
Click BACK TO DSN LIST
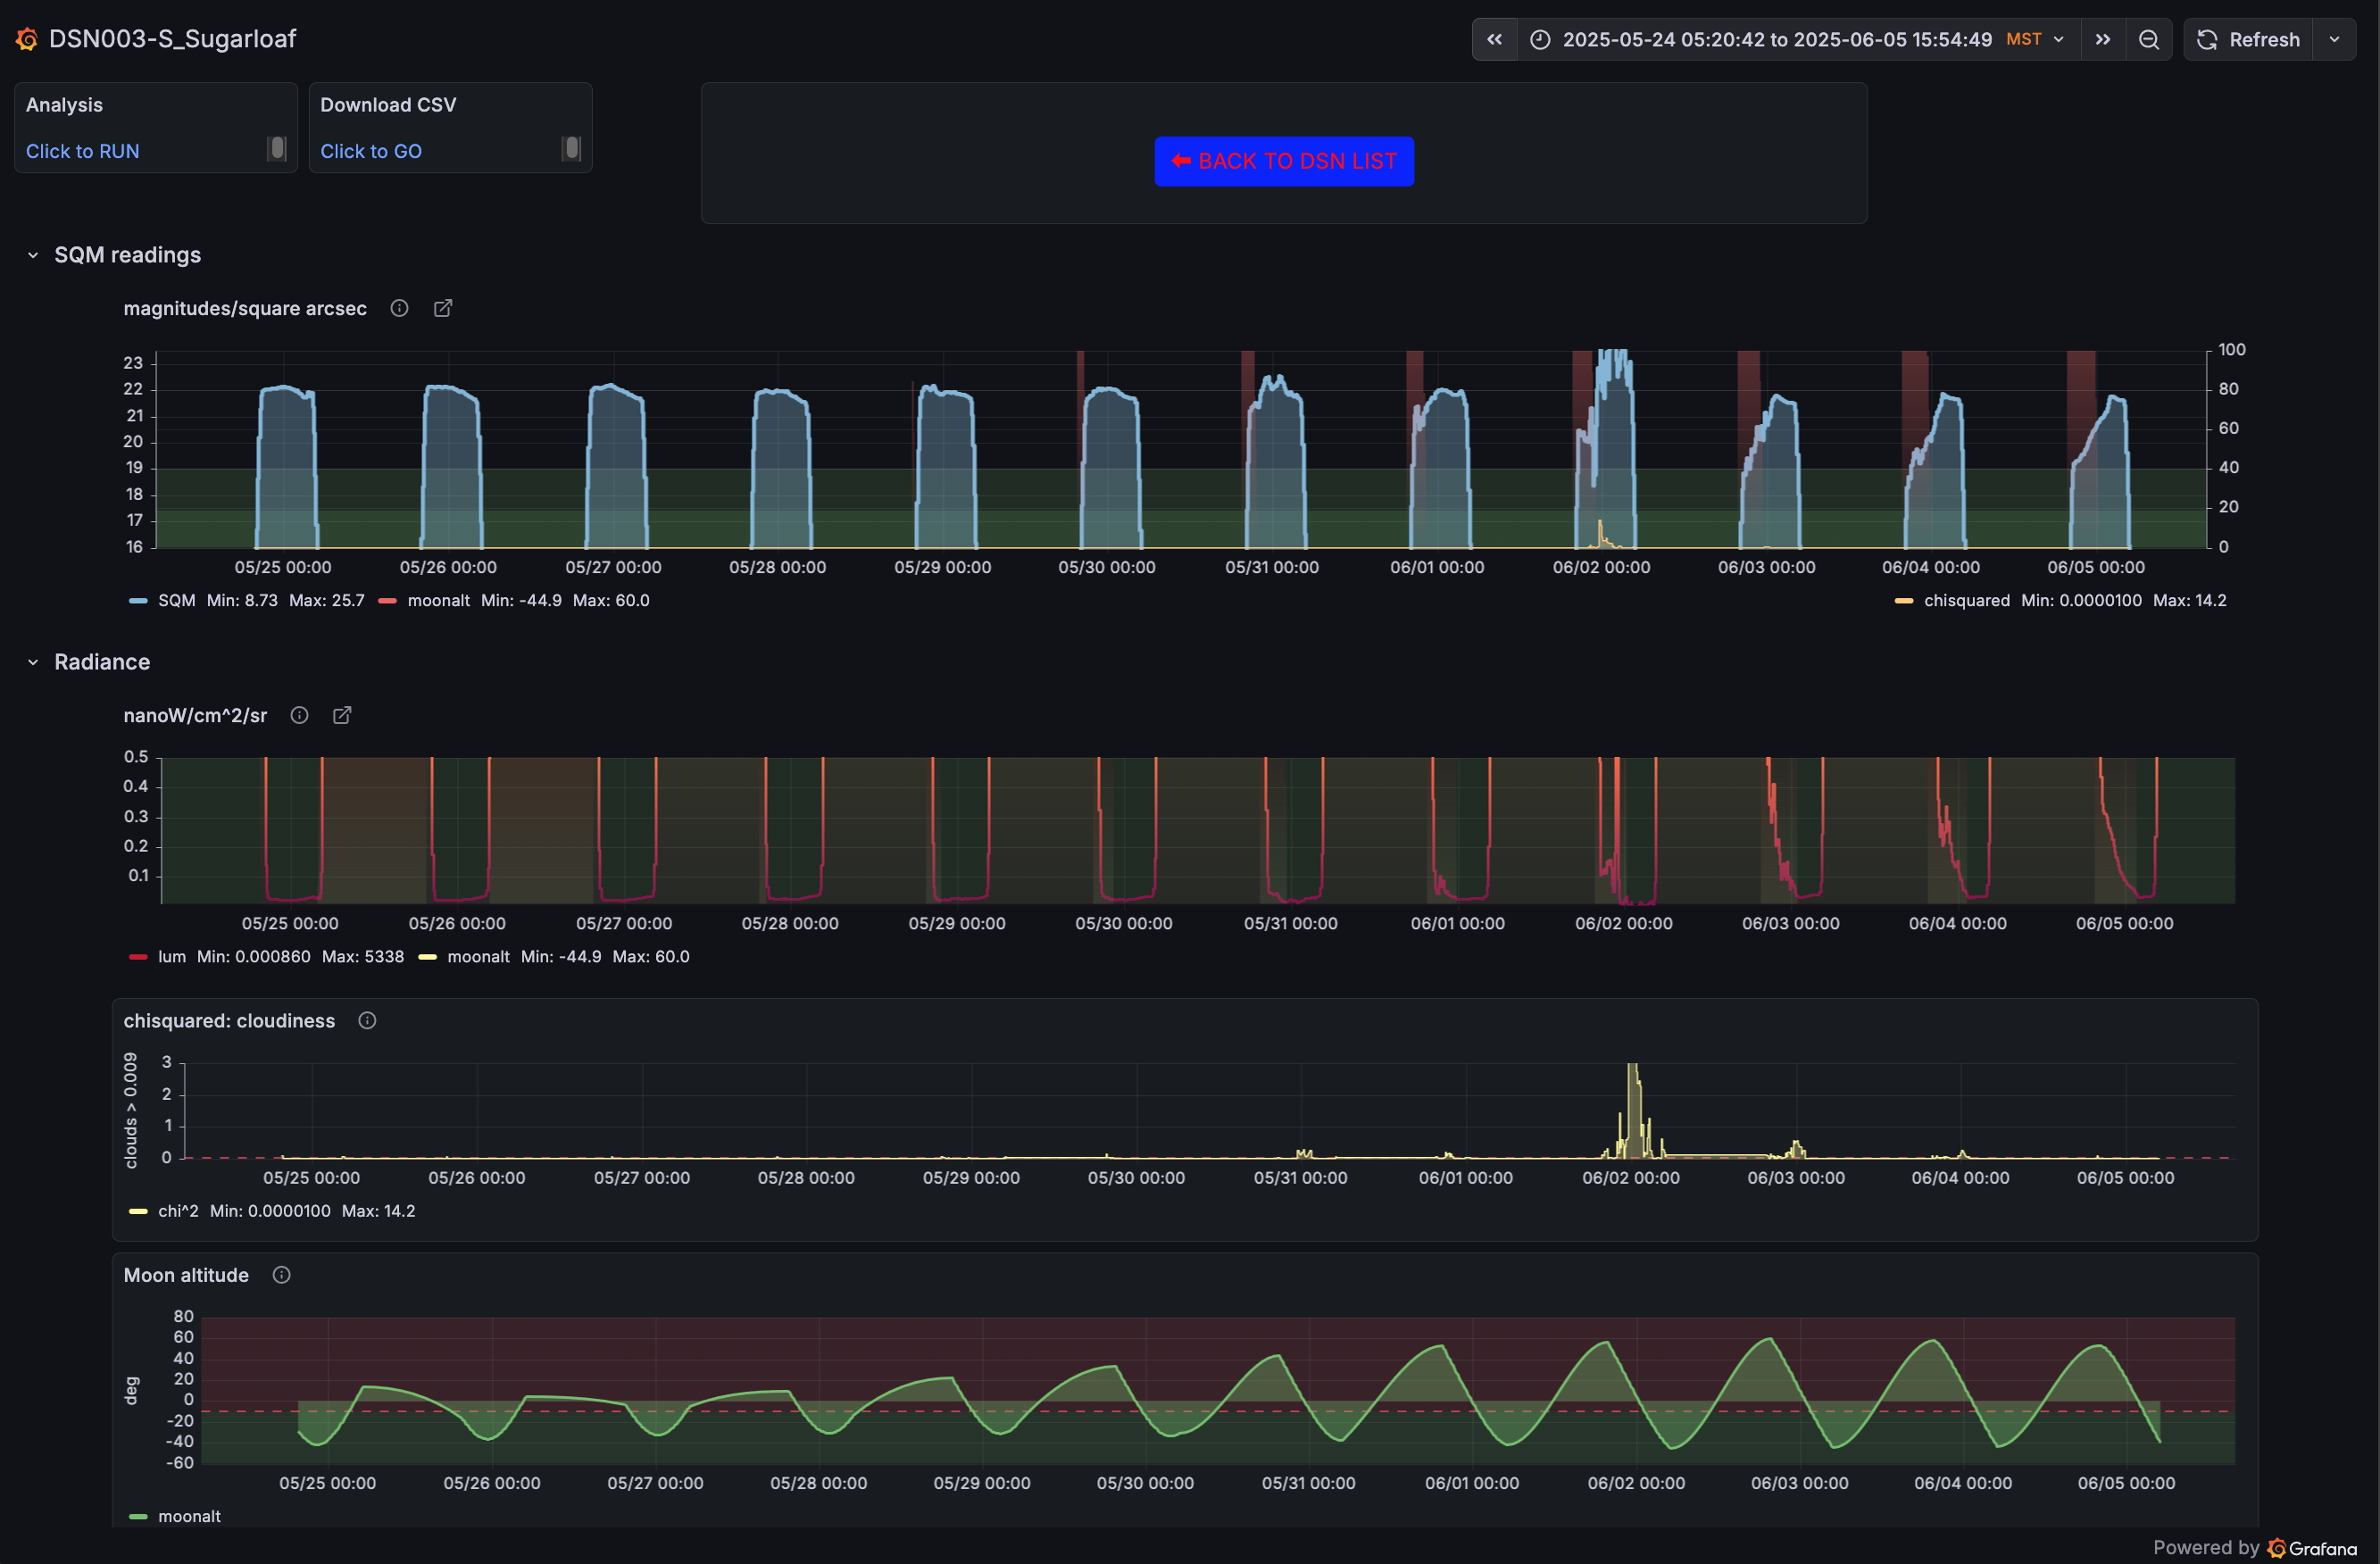click(1283, 160)
